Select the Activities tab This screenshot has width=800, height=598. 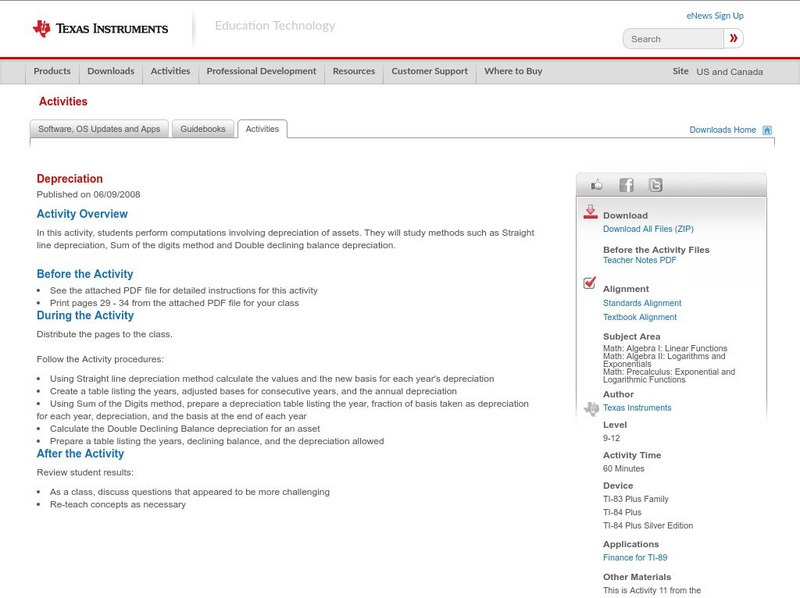pos(262,129)
